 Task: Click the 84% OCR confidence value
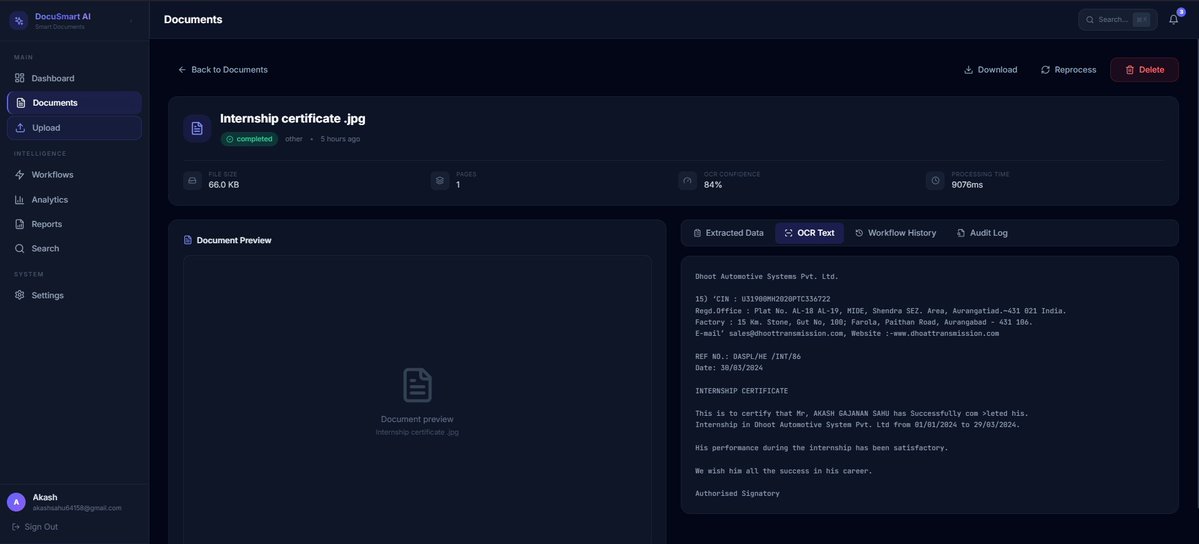(x=713, y=185)
